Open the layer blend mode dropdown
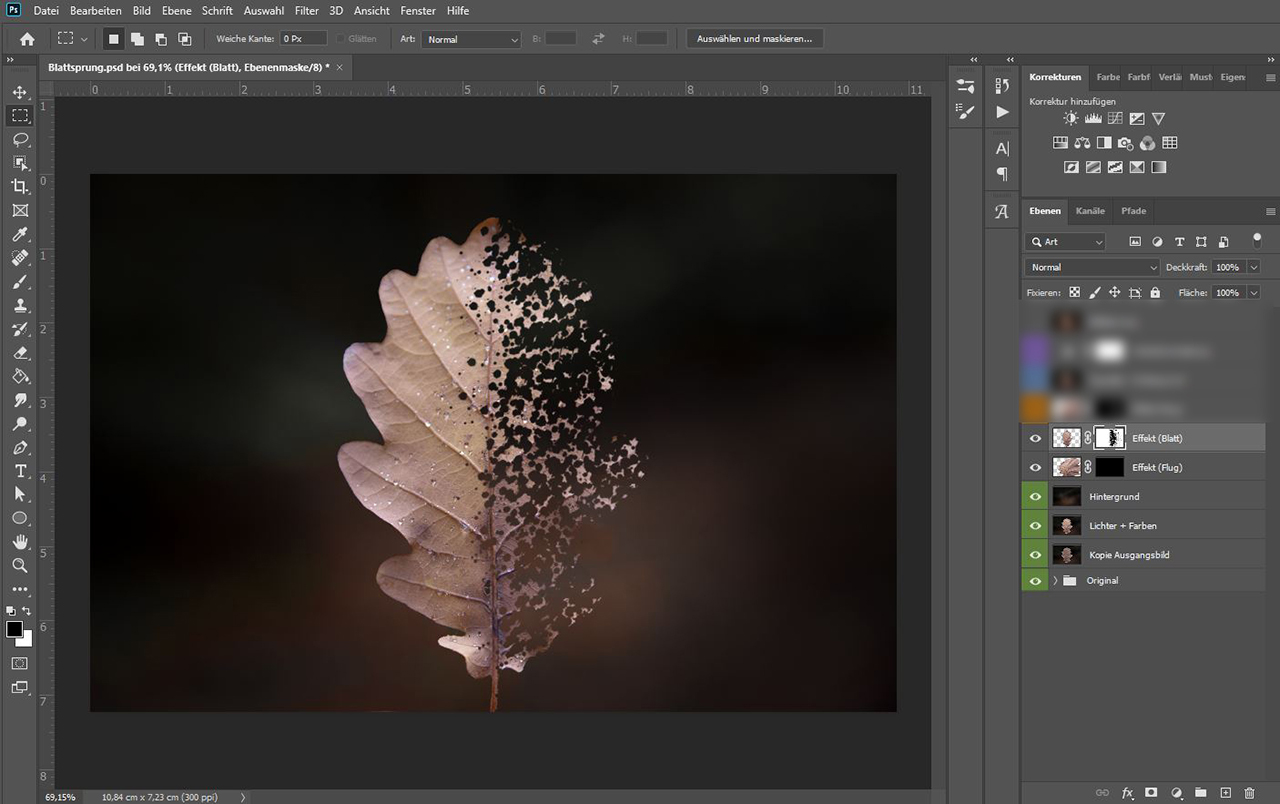This screenshot has height=804, width=1280. pyautogui.click(x=1092, y=267)
